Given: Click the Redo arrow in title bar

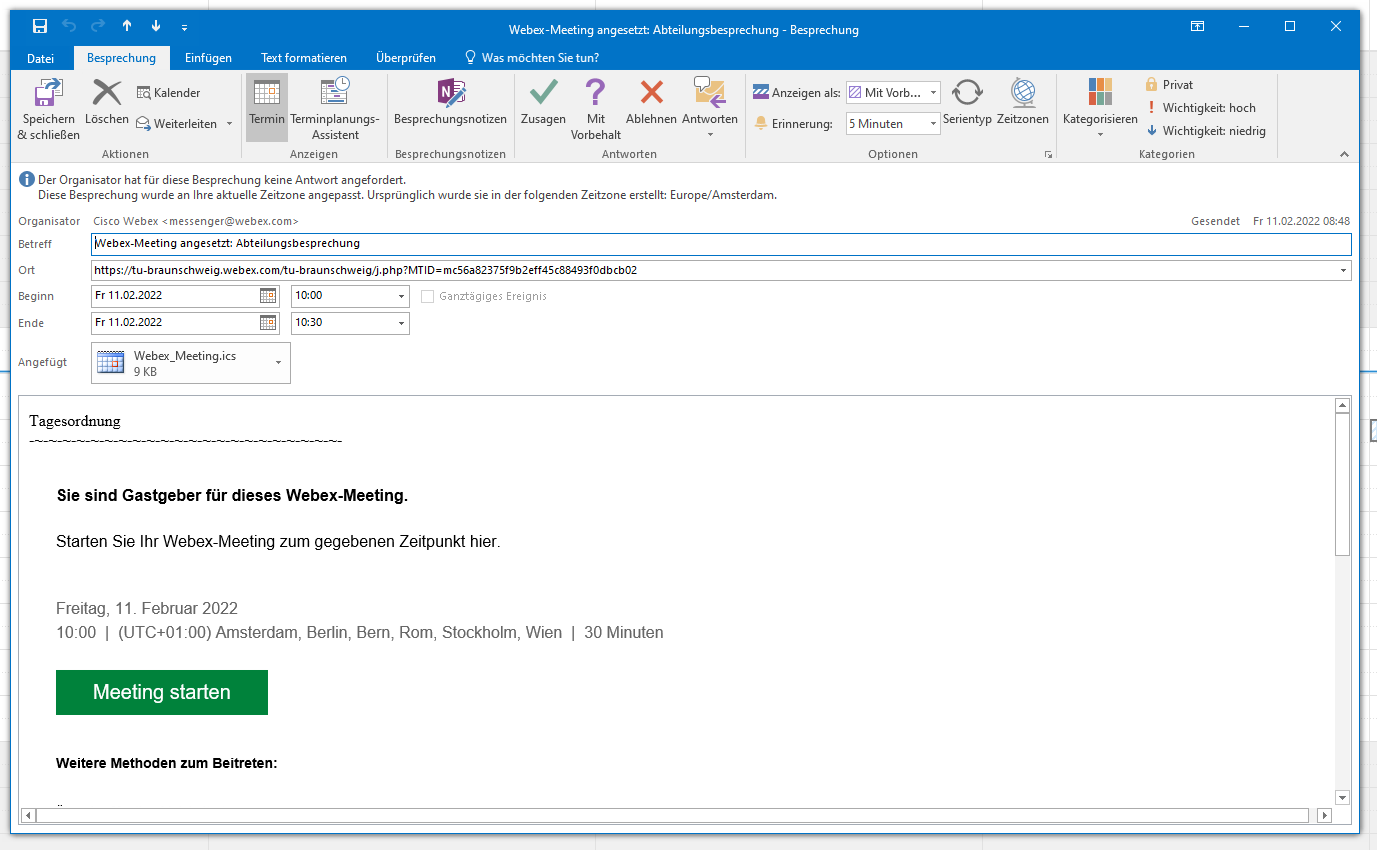Looking at the screenshot, I should (x=98, y=27).
